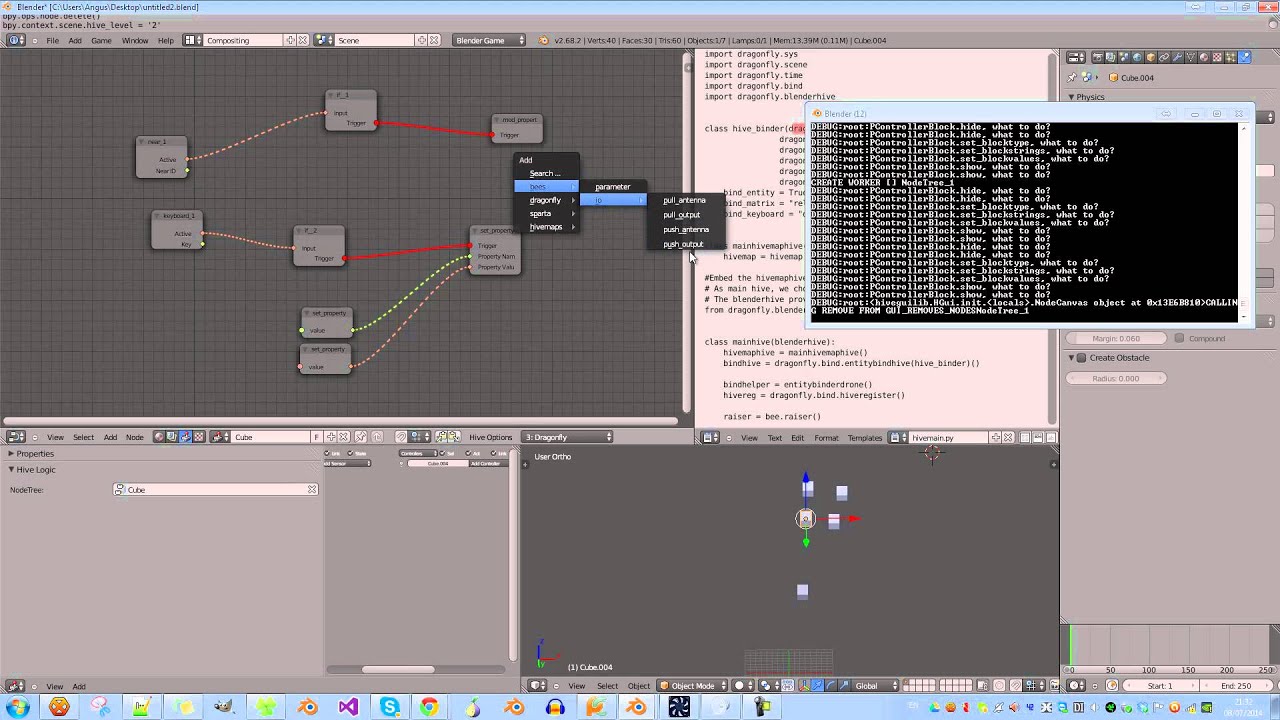1280x720 pixels.
Task: Click the copy nodes clipboard icon
Action: click(x=441, y=437)
